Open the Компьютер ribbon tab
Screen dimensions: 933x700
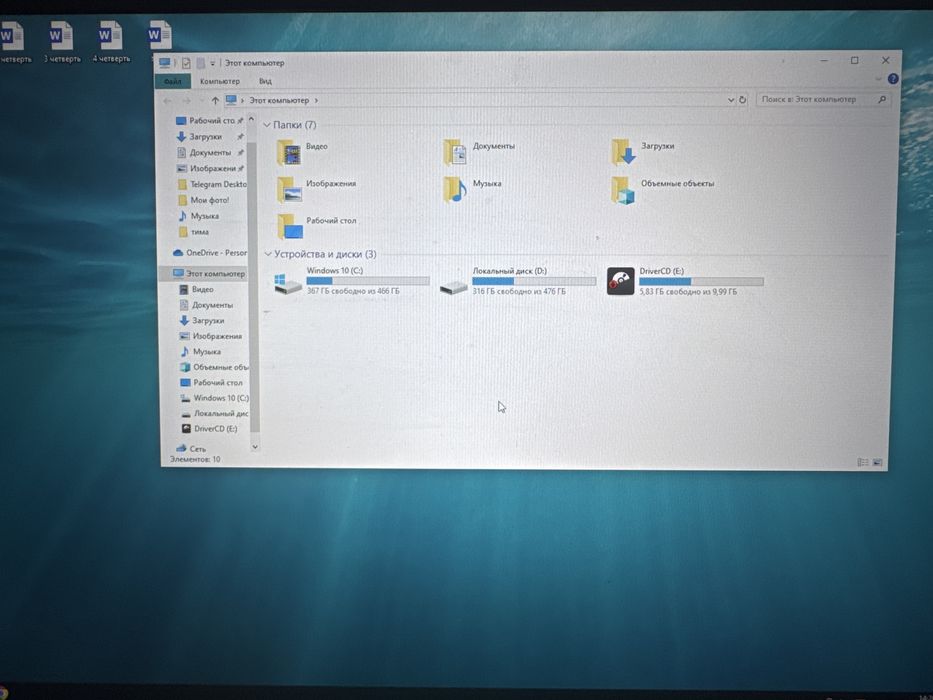click(220, 81)
